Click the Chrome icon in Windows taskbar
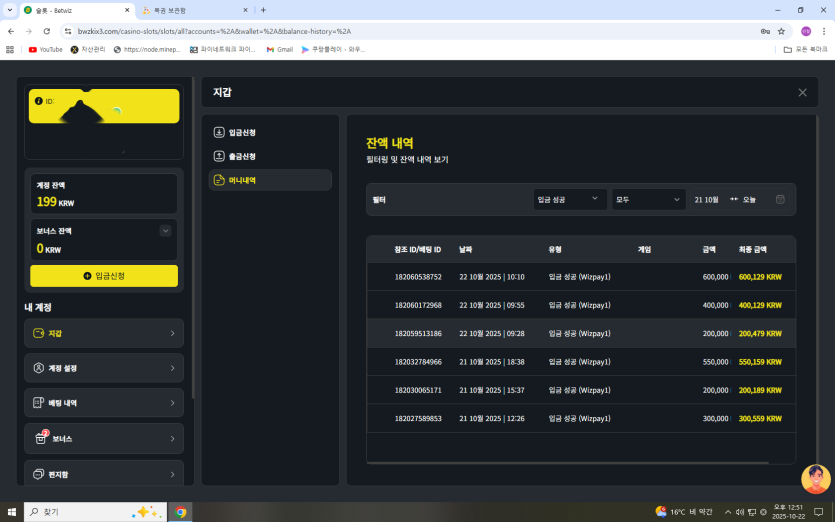835x522 pixels. click(x=180, y=512)
